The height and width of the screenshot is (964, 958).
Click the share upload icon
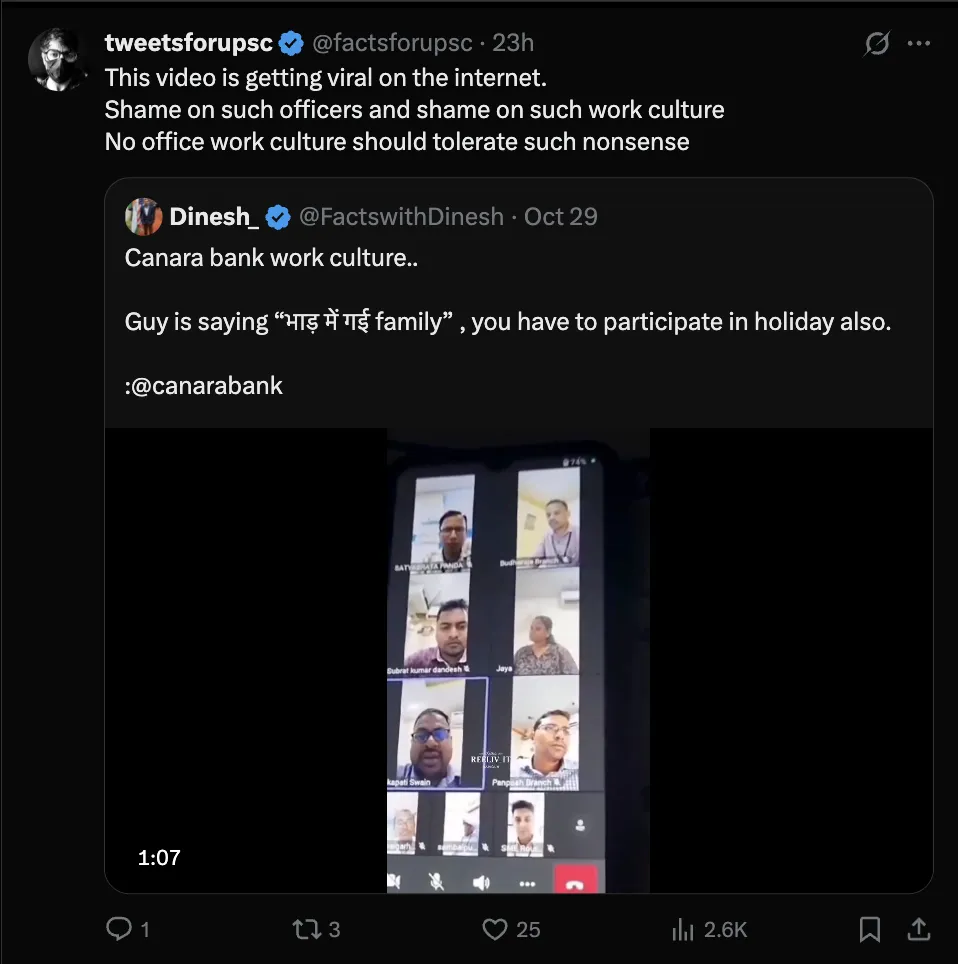click(x=915, y=929)
